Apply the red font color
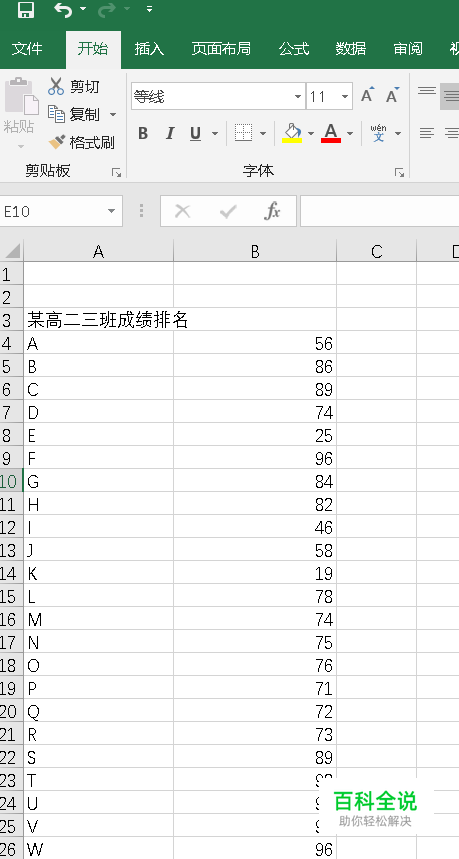This screenshot has width=459, height=859. (331, 133)
